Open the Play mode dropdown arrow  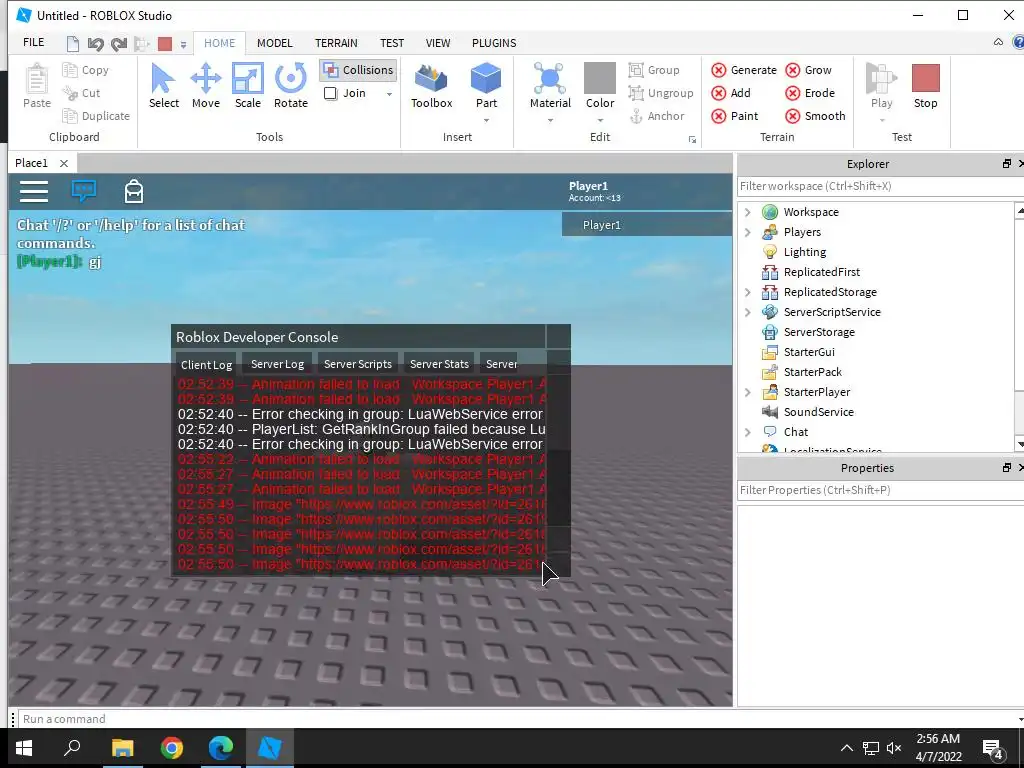coord(882,120)
